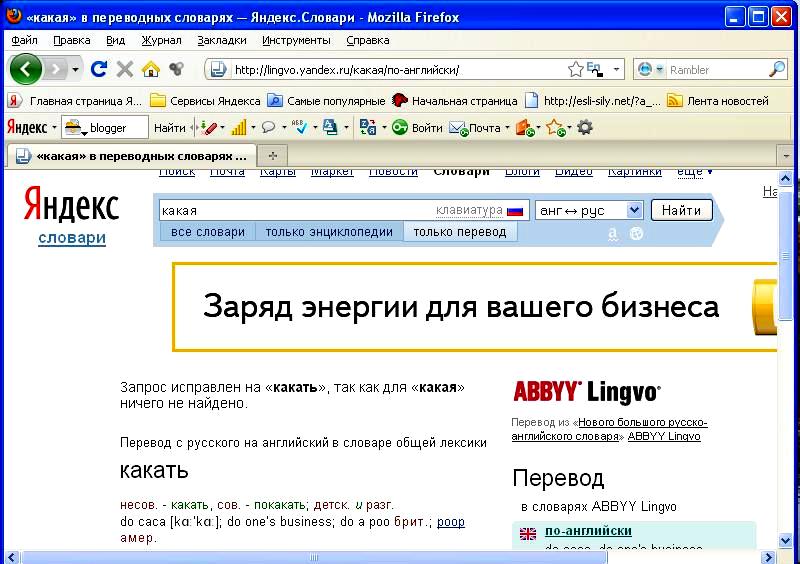Bookmark this page with the star icon

click(x=576, y=69)
